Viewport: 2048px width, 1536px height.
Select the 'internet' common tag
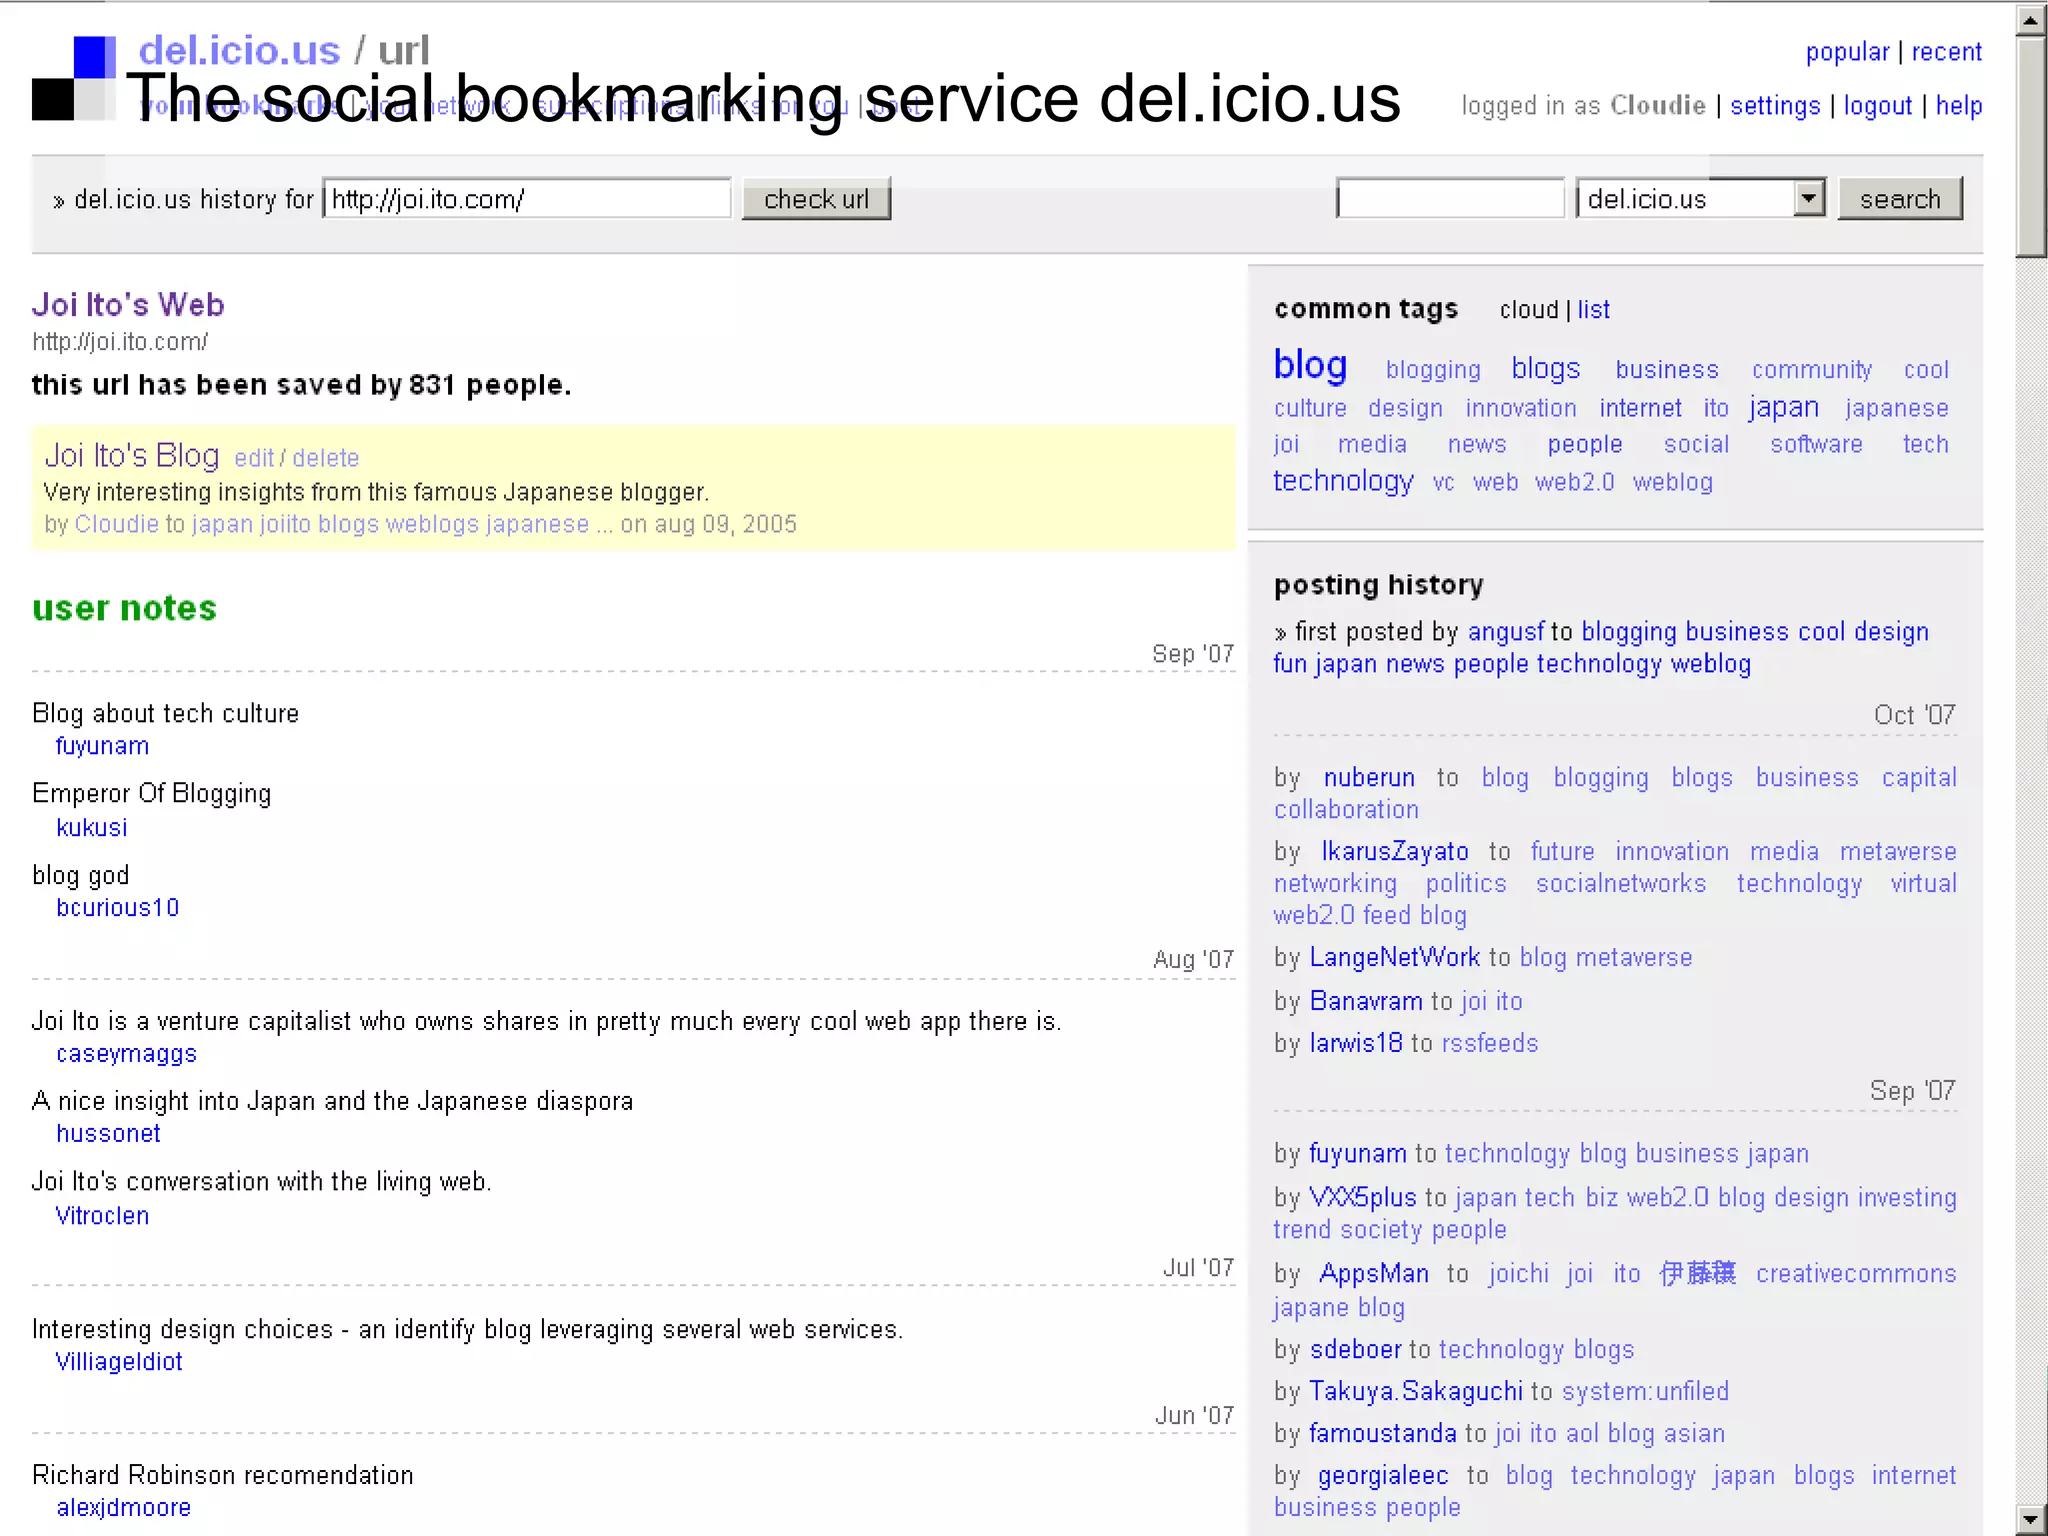[1640, 408]
